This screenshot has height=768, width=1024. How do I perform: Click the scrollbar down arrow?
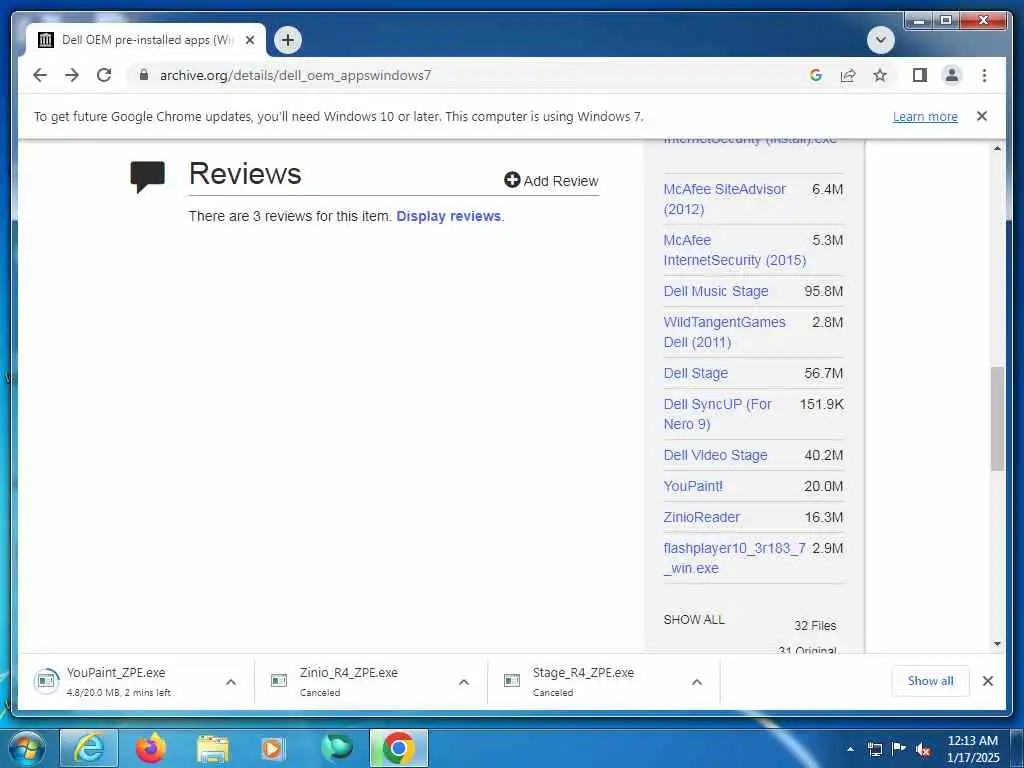click(997, 644)
